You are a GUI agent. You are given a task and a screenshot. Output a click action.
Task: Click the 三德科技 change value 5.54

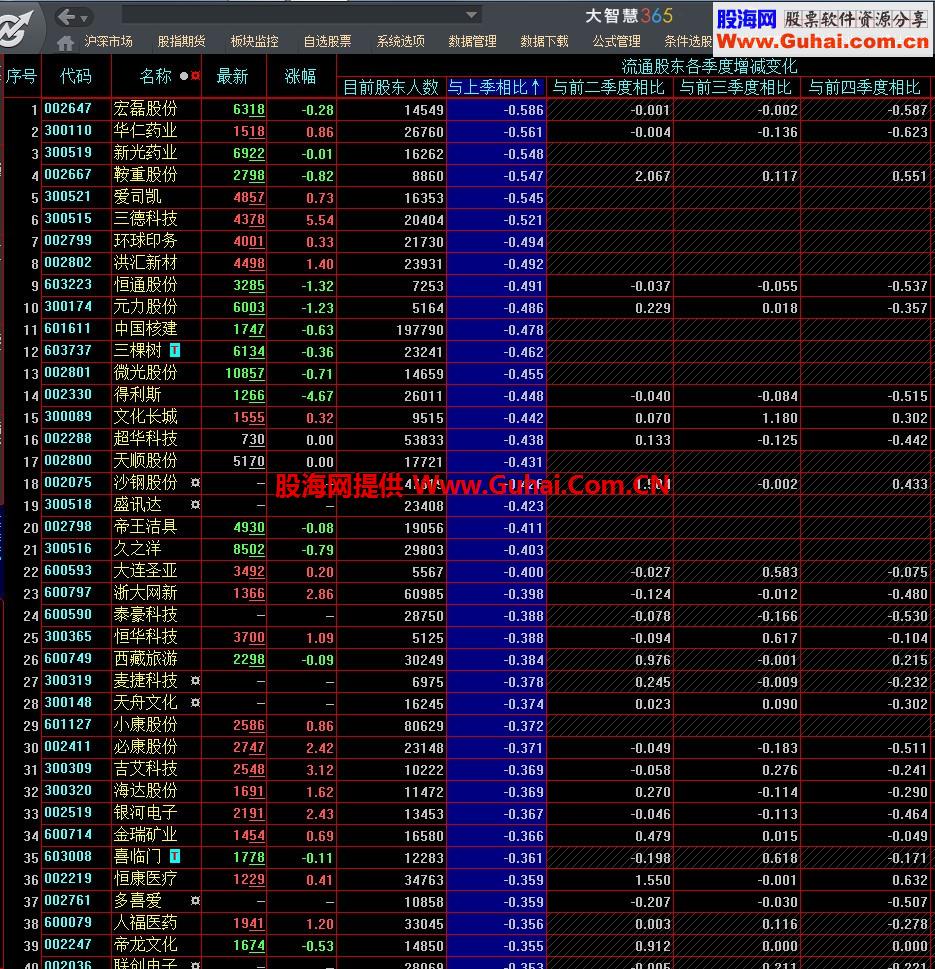(x=319, y=220)
